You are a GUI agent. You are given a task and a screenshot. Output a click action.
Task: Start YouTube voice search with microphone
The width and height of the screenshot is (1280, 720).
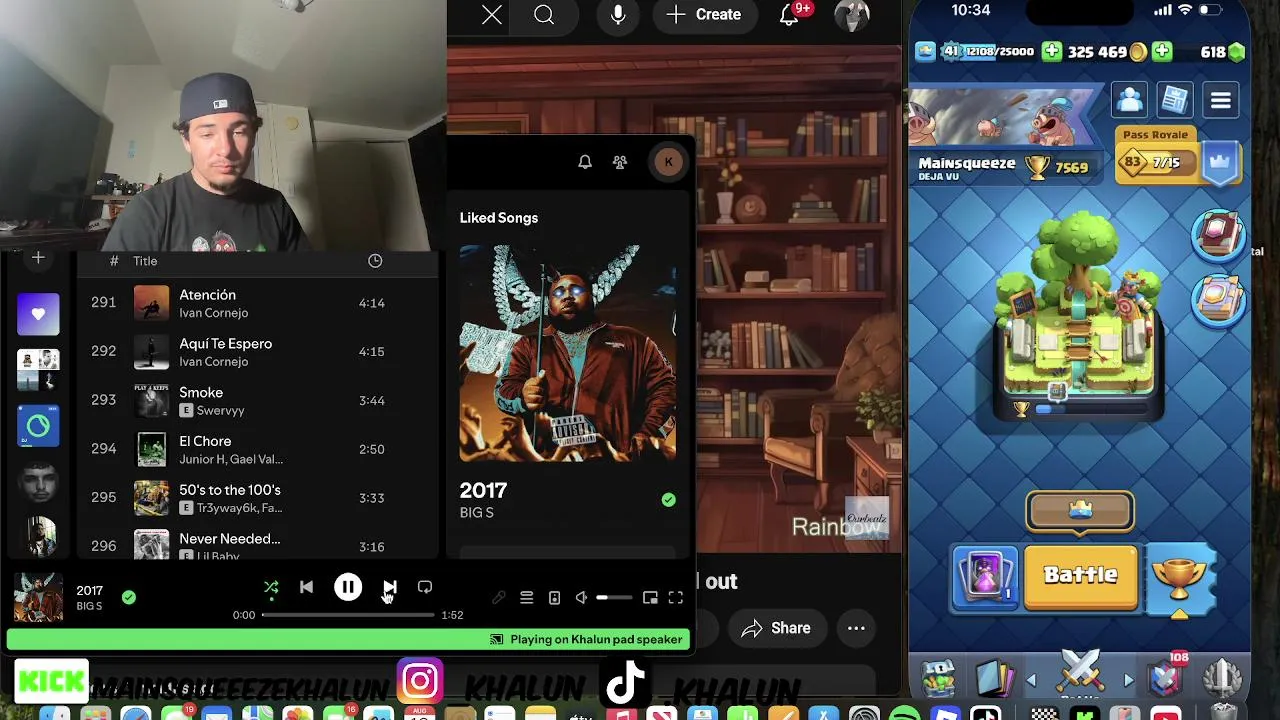618,14
